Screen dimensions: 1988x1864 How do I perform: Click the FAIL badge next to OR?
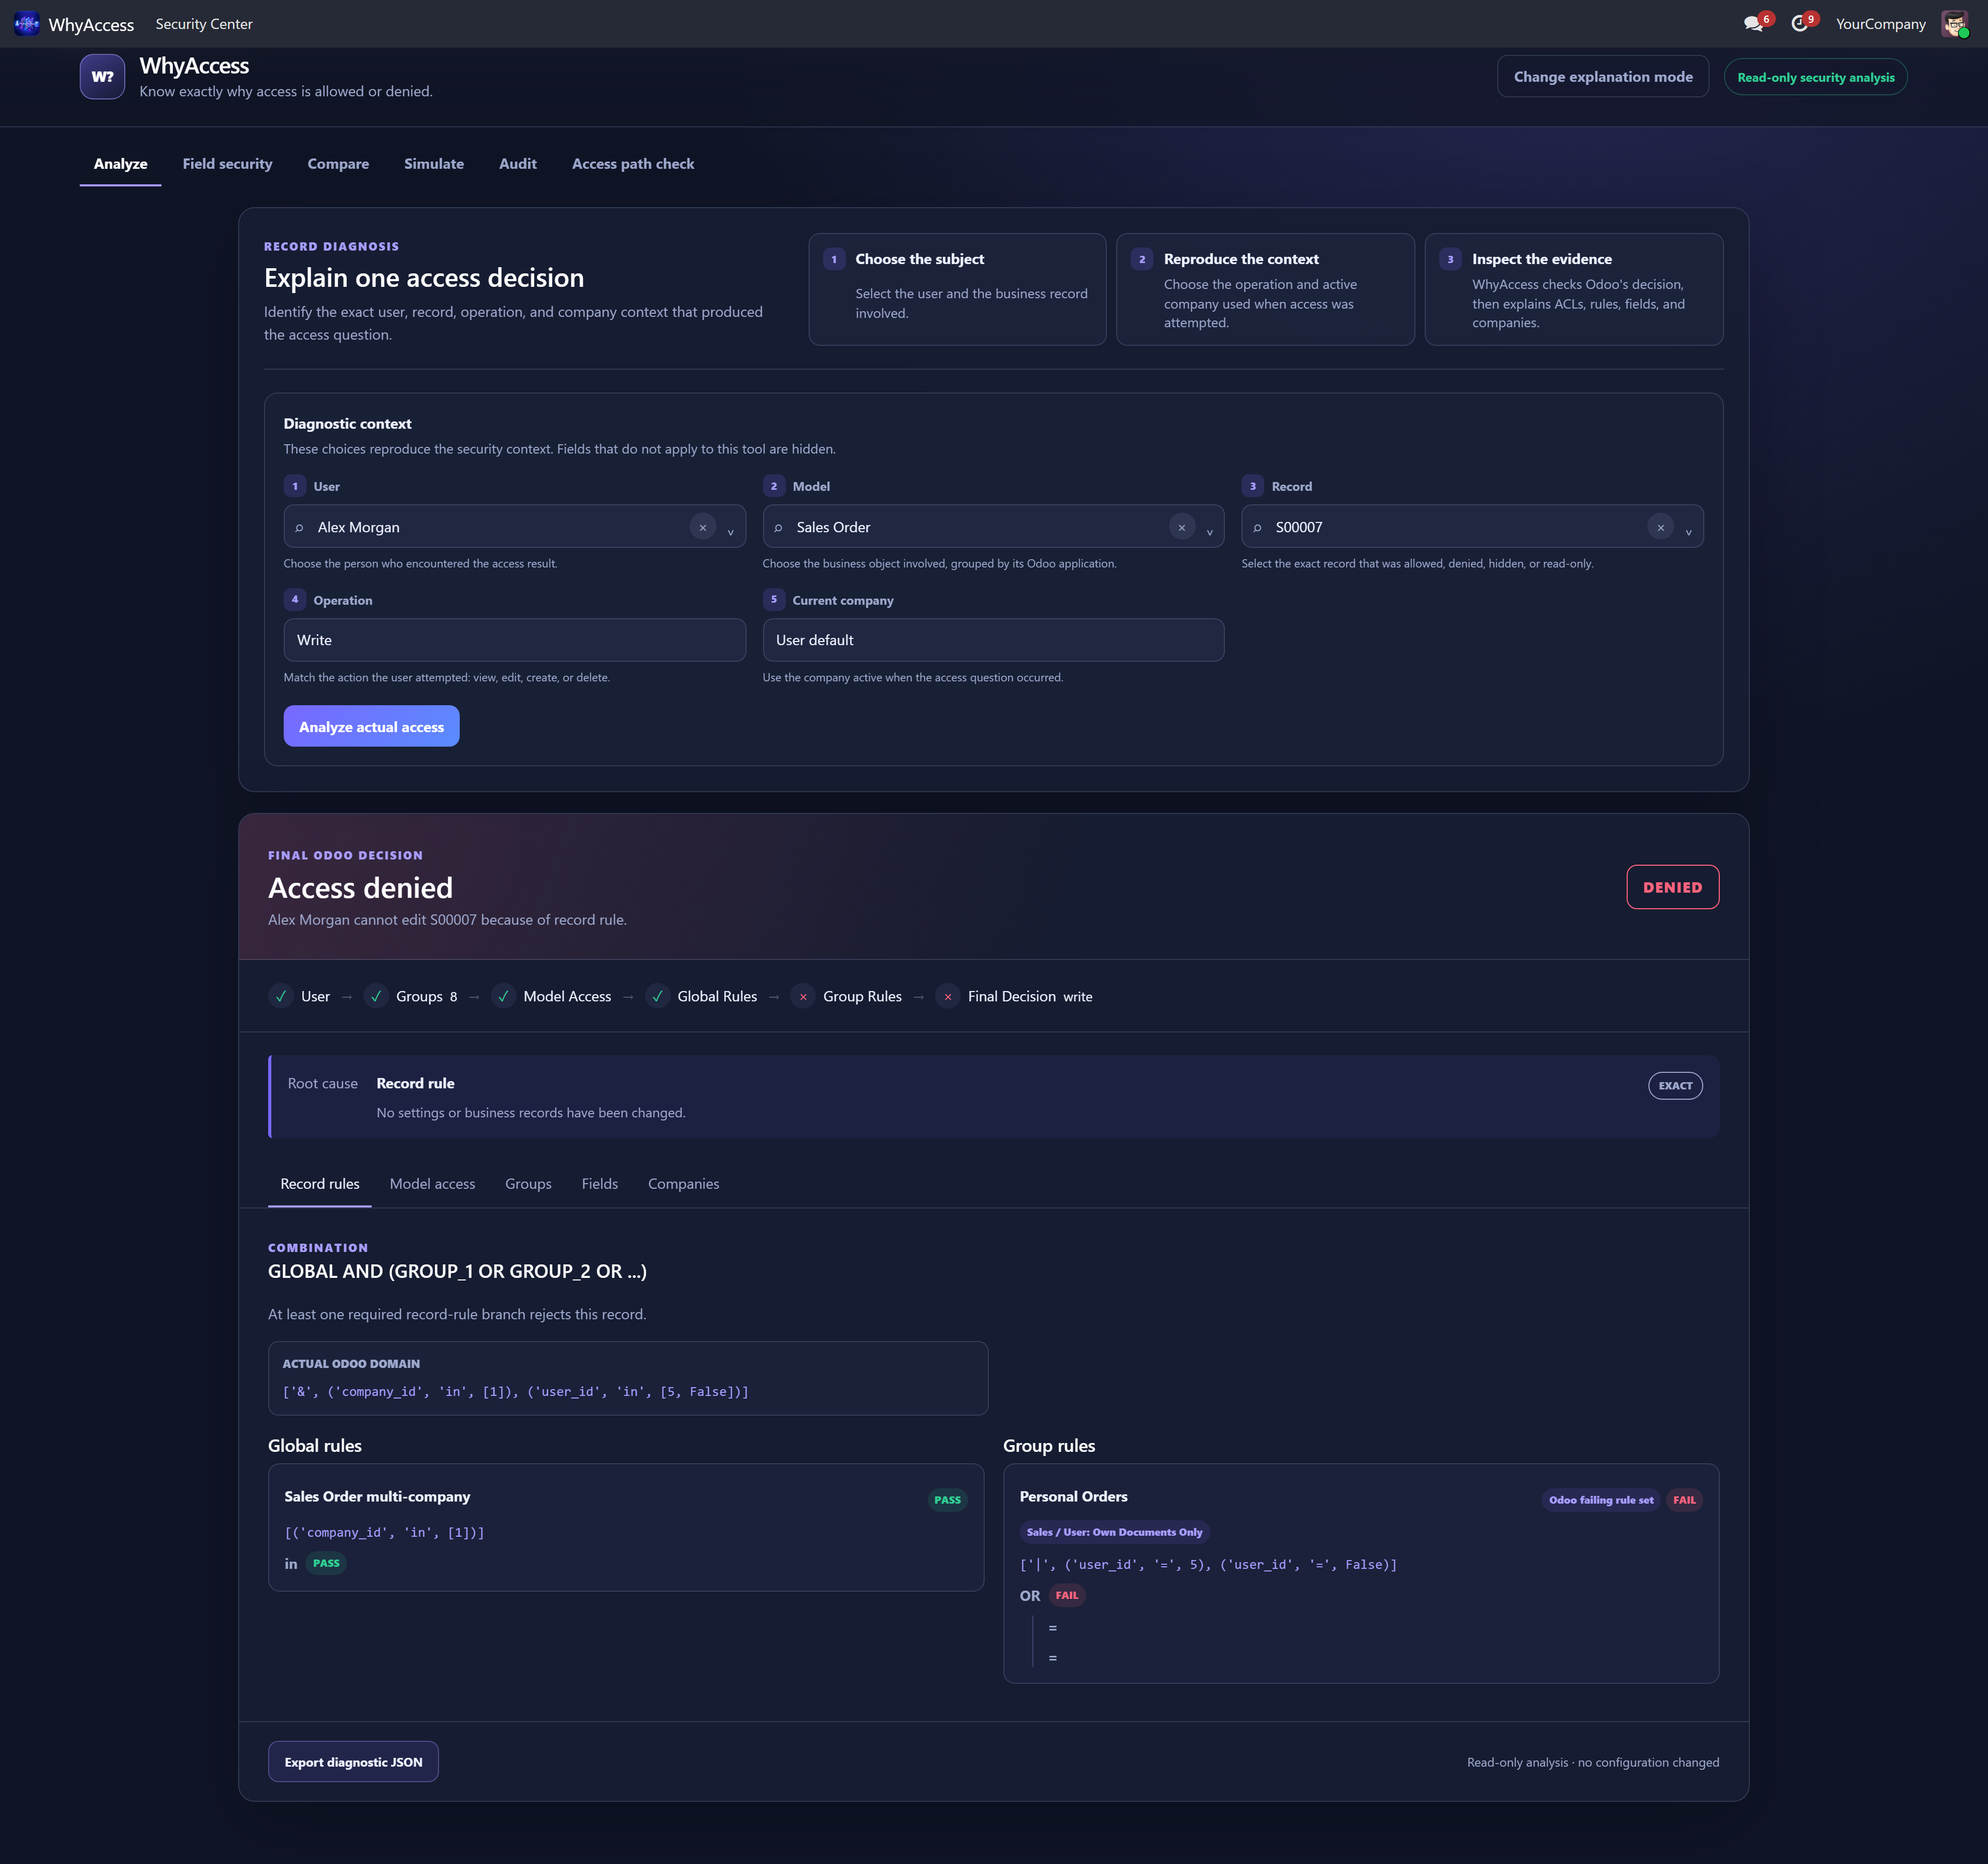(1067, 1595)
